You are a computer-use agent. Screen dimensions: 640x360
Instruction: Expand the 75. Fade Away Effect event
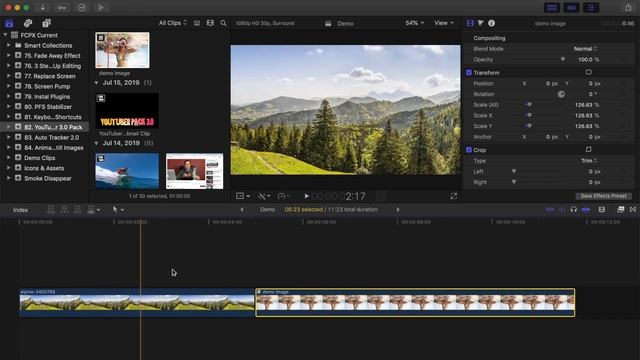9,55
